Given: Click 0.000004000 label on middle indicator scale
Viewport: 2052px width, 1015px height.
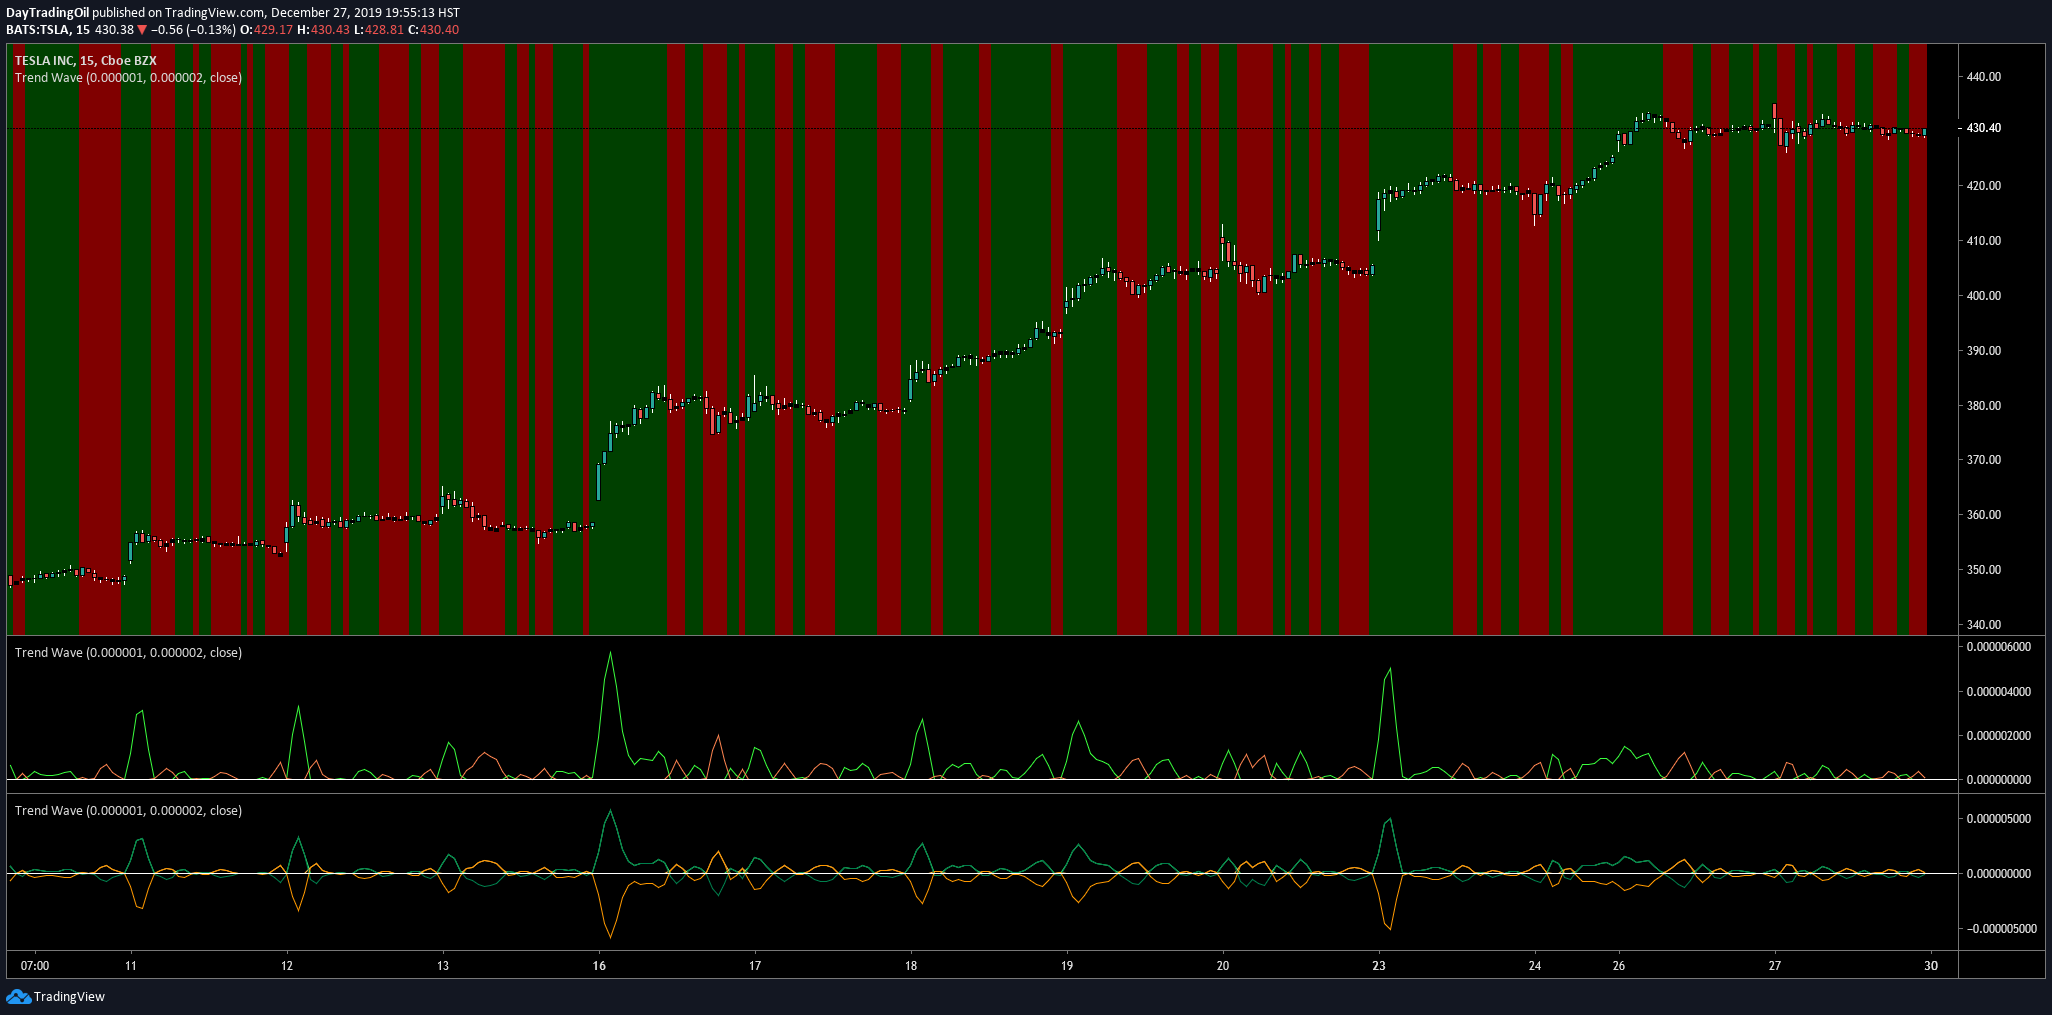Looking at the screenshot, I should click(1999, 692).
